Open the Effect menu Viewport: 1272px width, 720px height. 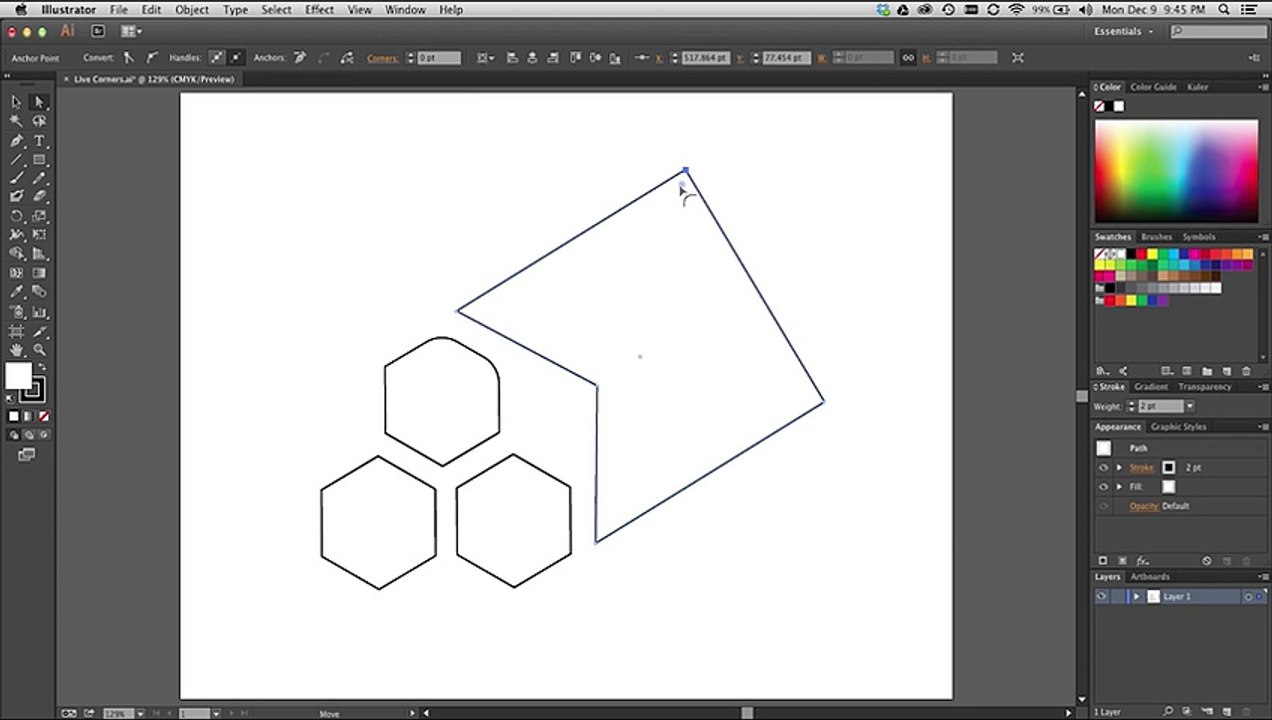coord(319,9)
